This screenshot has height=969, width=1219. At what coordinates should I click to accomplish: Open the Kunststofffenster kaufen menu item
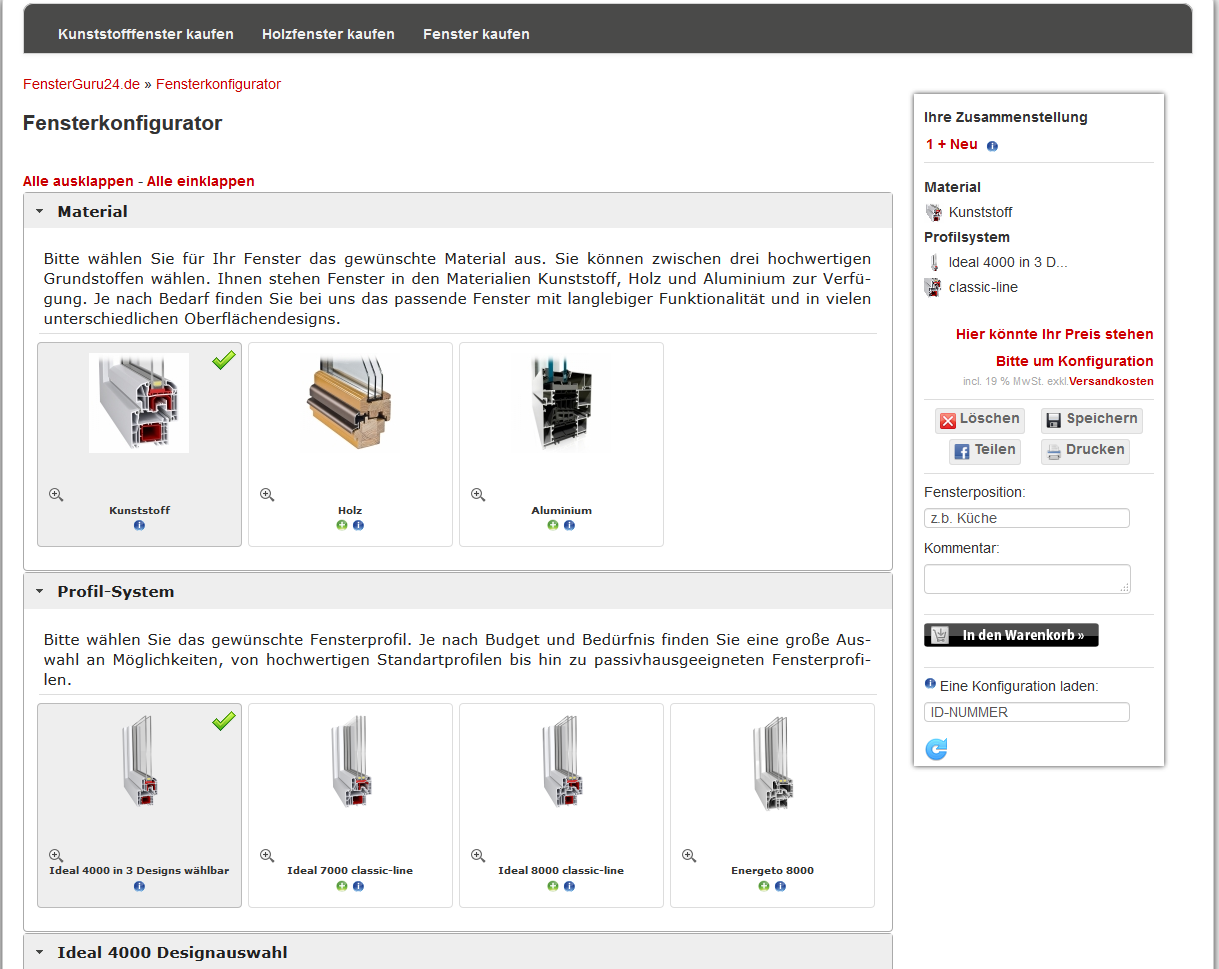click(x=146, y=34)
